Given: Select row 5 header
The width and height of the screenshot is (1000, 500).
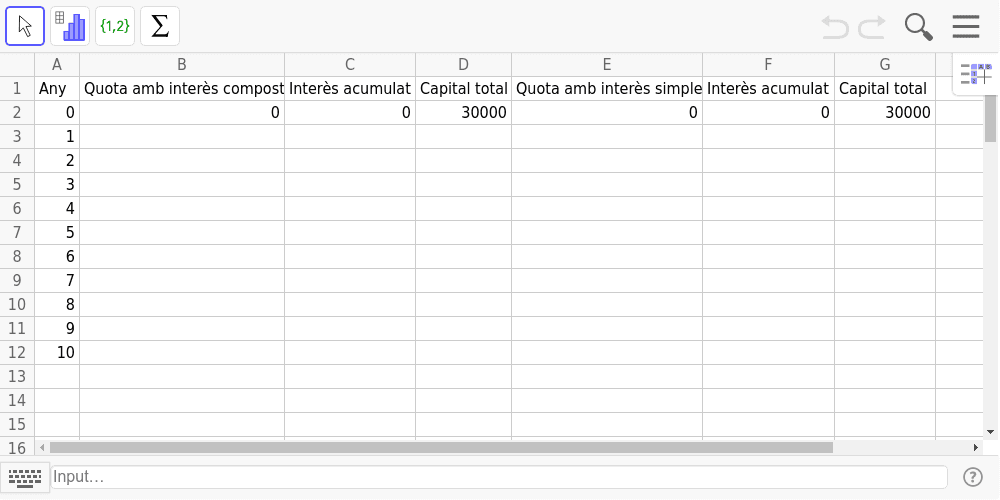Looking at the screenshot, I should tap(17, 185).
